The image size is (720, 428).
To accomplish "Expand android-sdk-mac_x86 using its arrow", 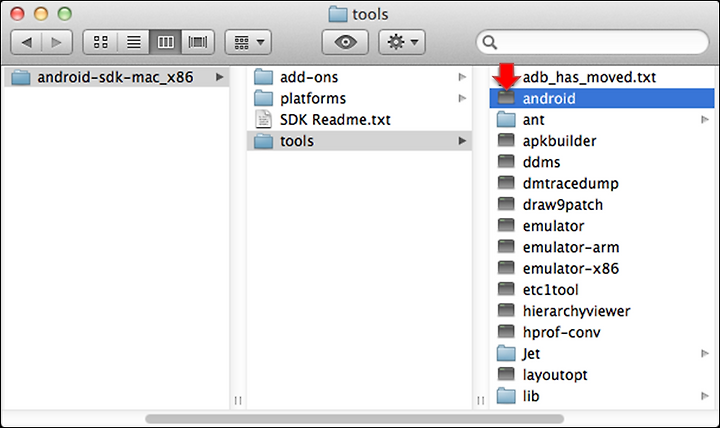I will pos(219,77).
